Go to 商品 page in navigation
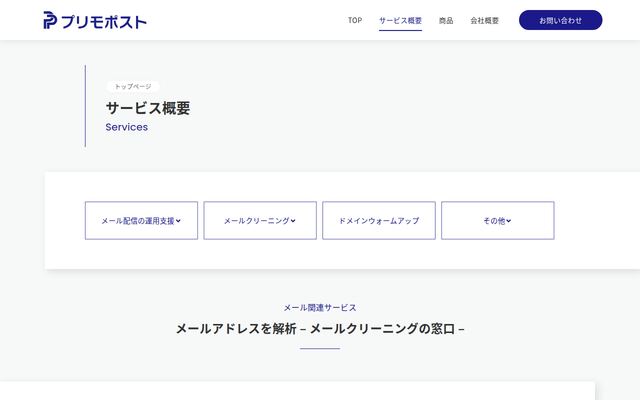 [x=446, y=20]
